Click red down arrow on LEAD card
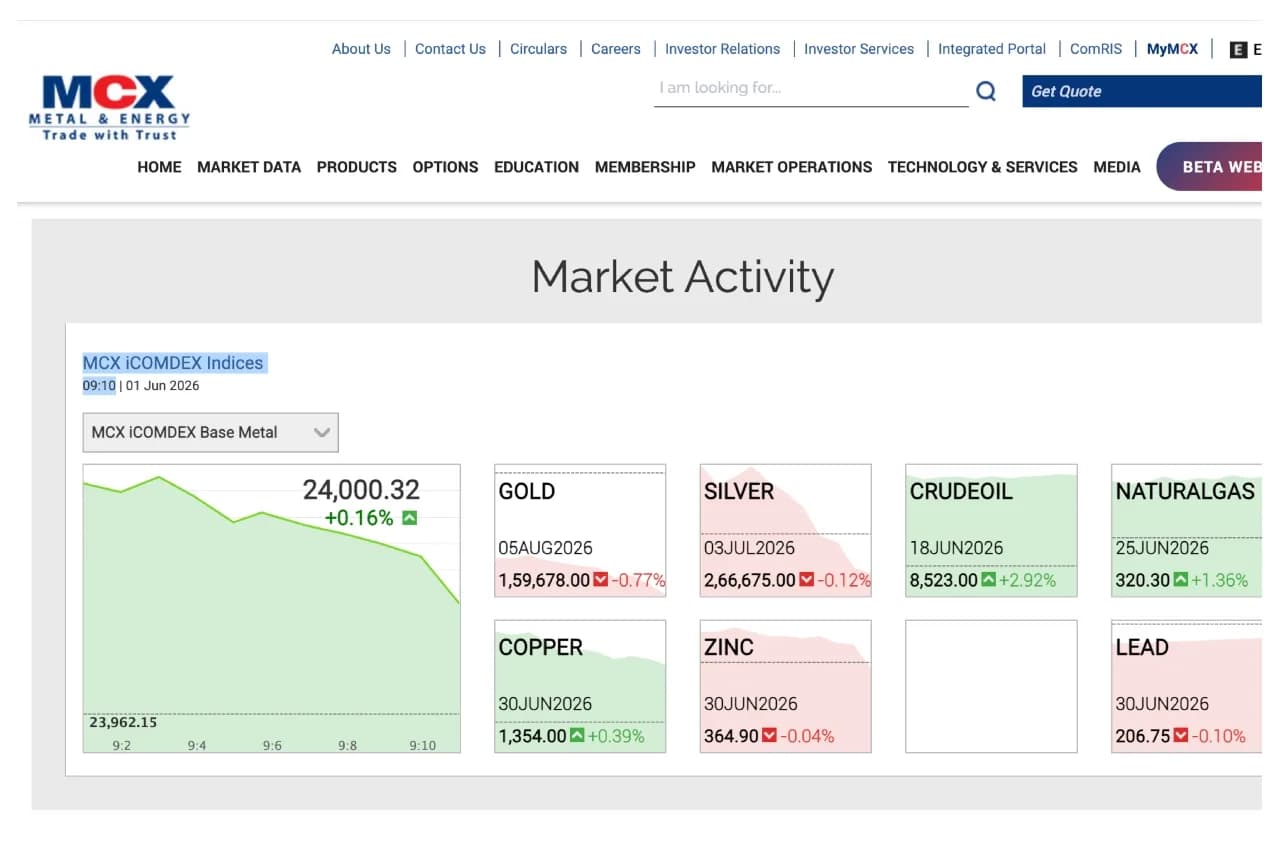The width and height of the screenshot is (1280, 850). [1181, 736]
